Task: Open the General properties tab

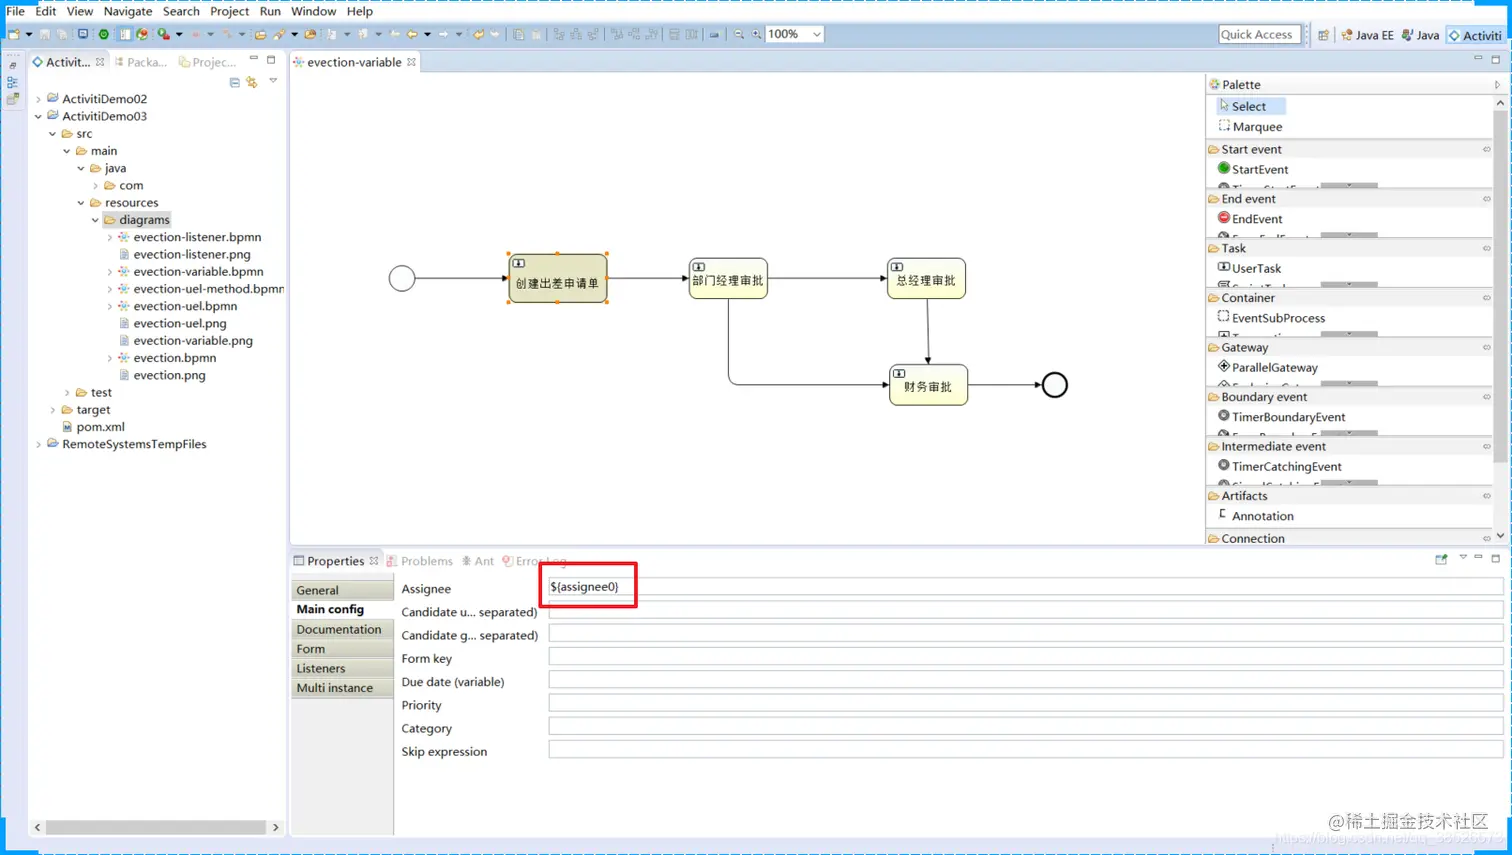Action: [x=342, y=590]
